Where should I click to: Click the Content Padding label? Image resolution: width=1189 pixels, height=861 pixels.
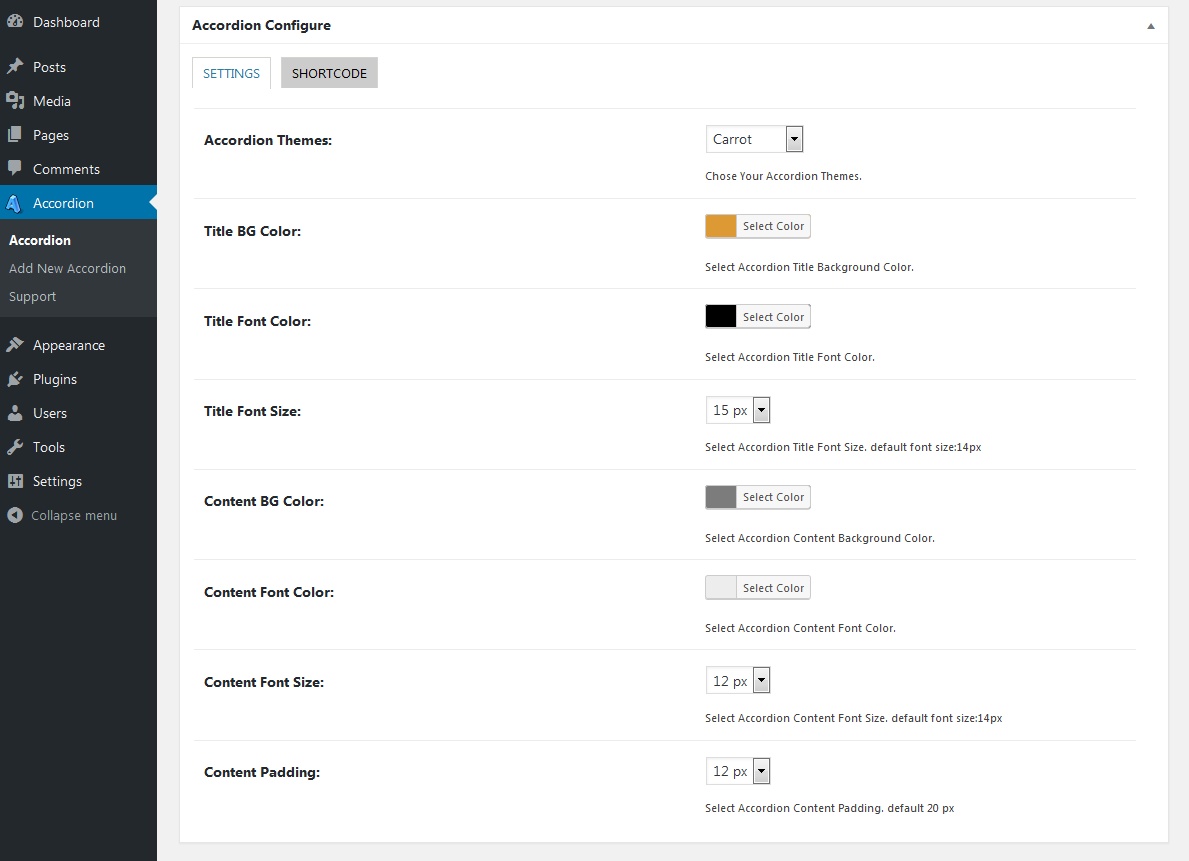click(x=262, y=772)
